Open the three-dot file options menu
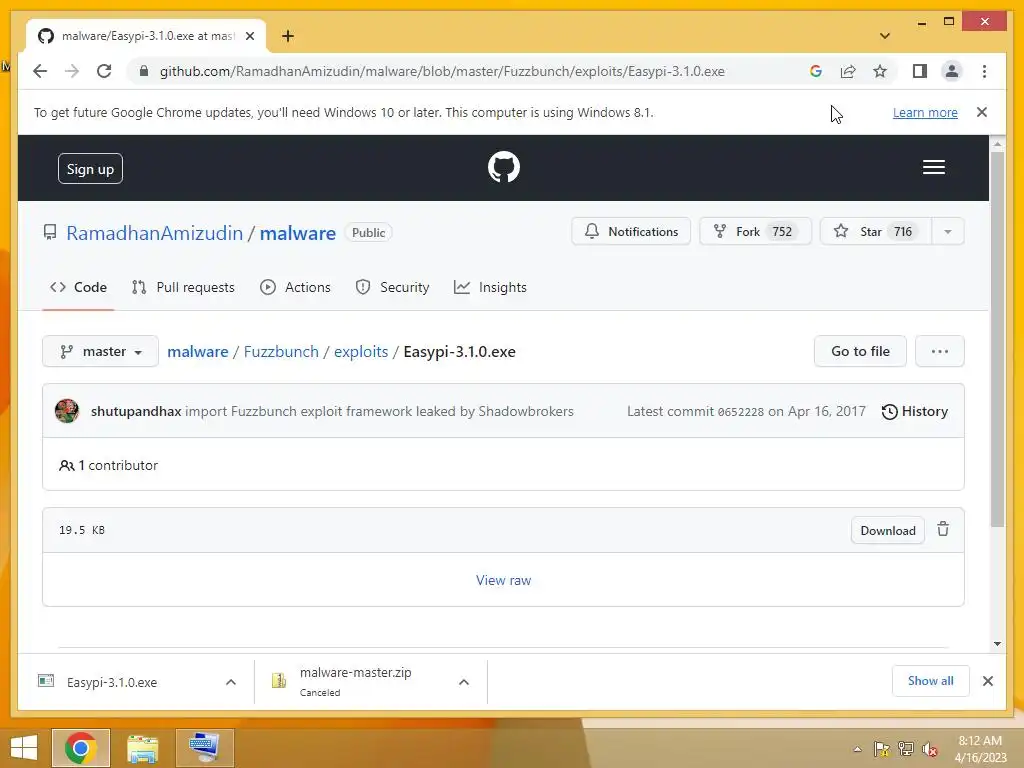Viewport: 1024px width, 768px height. (940, 351)
